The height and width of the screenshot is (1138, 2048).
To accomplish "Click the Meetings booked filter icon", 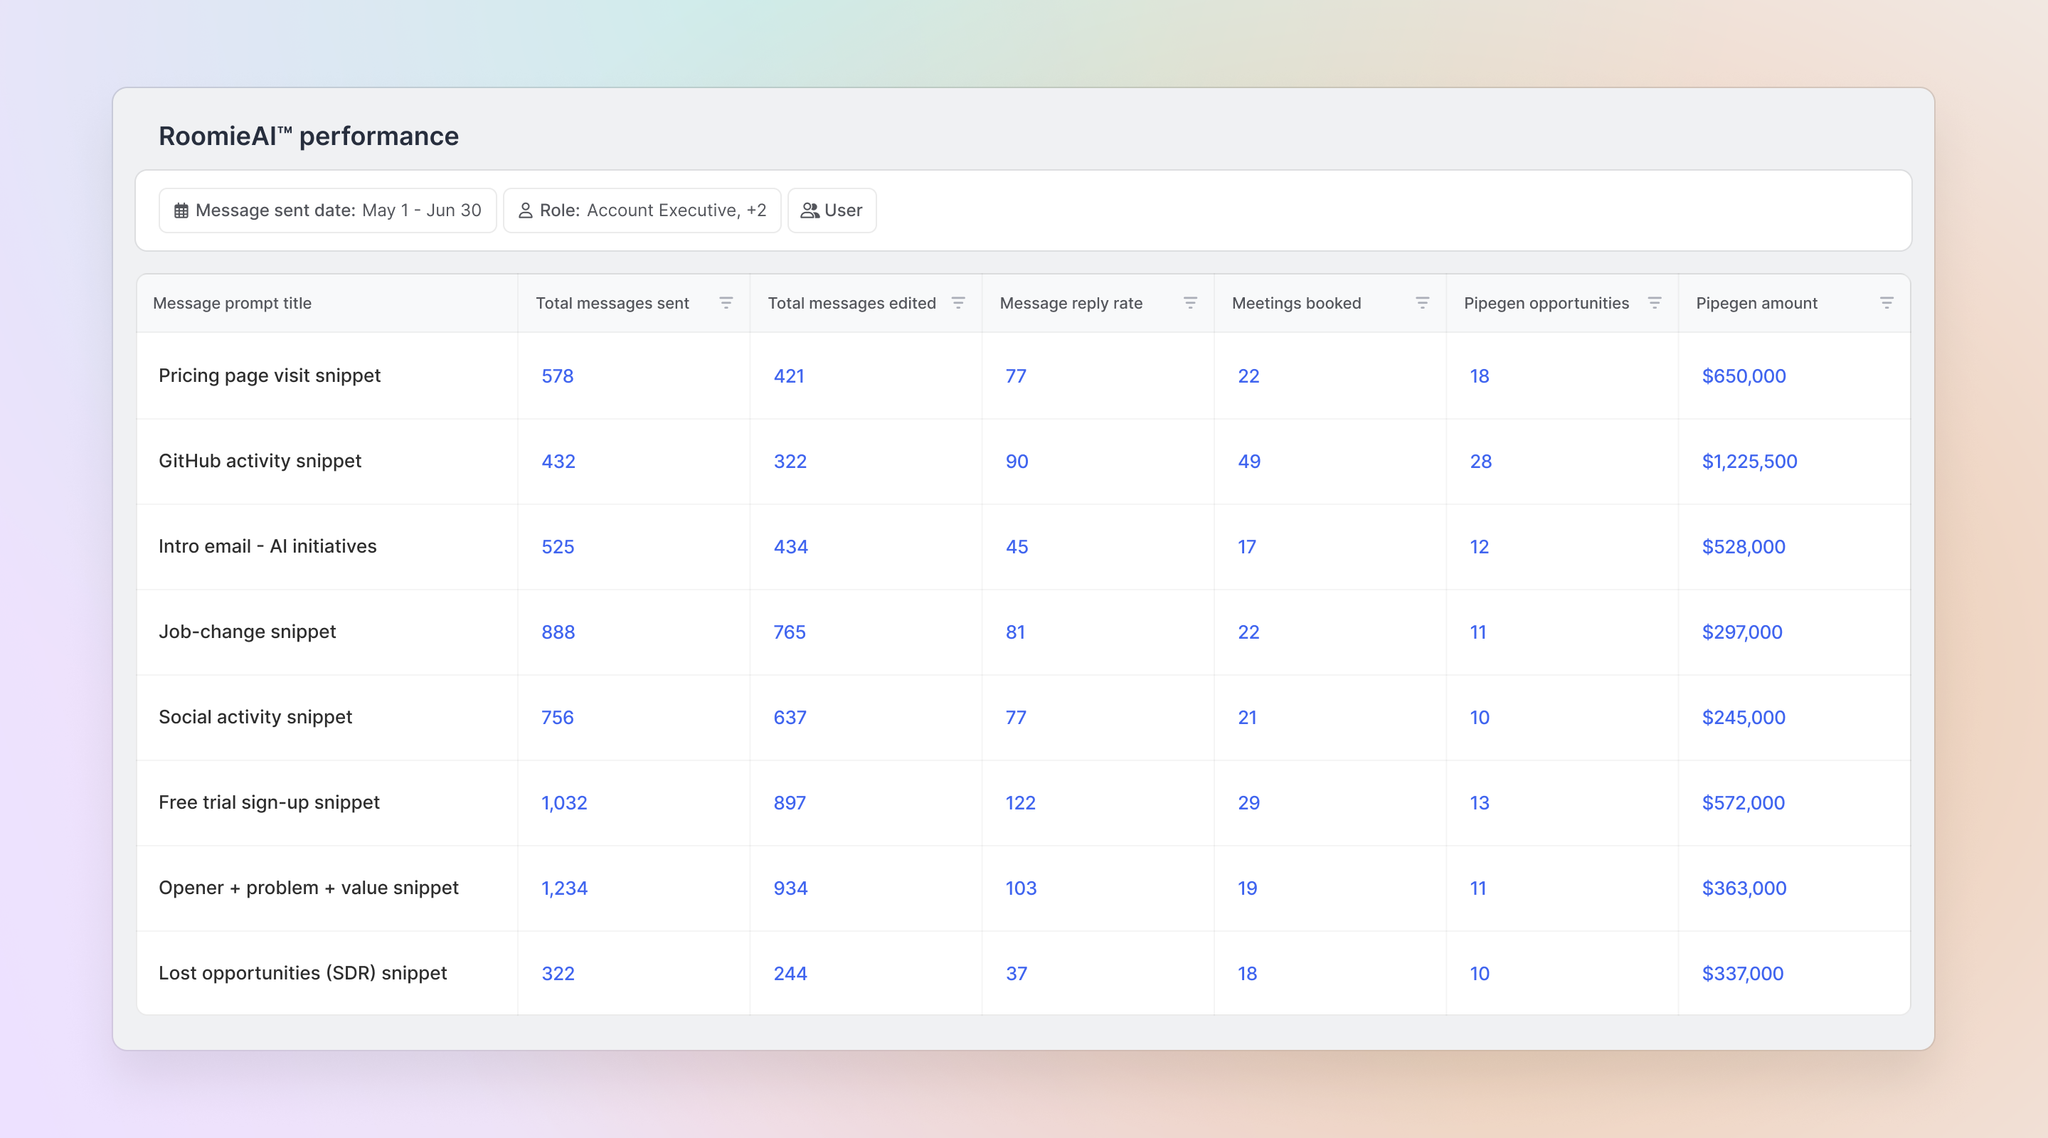I will 1422,303.
